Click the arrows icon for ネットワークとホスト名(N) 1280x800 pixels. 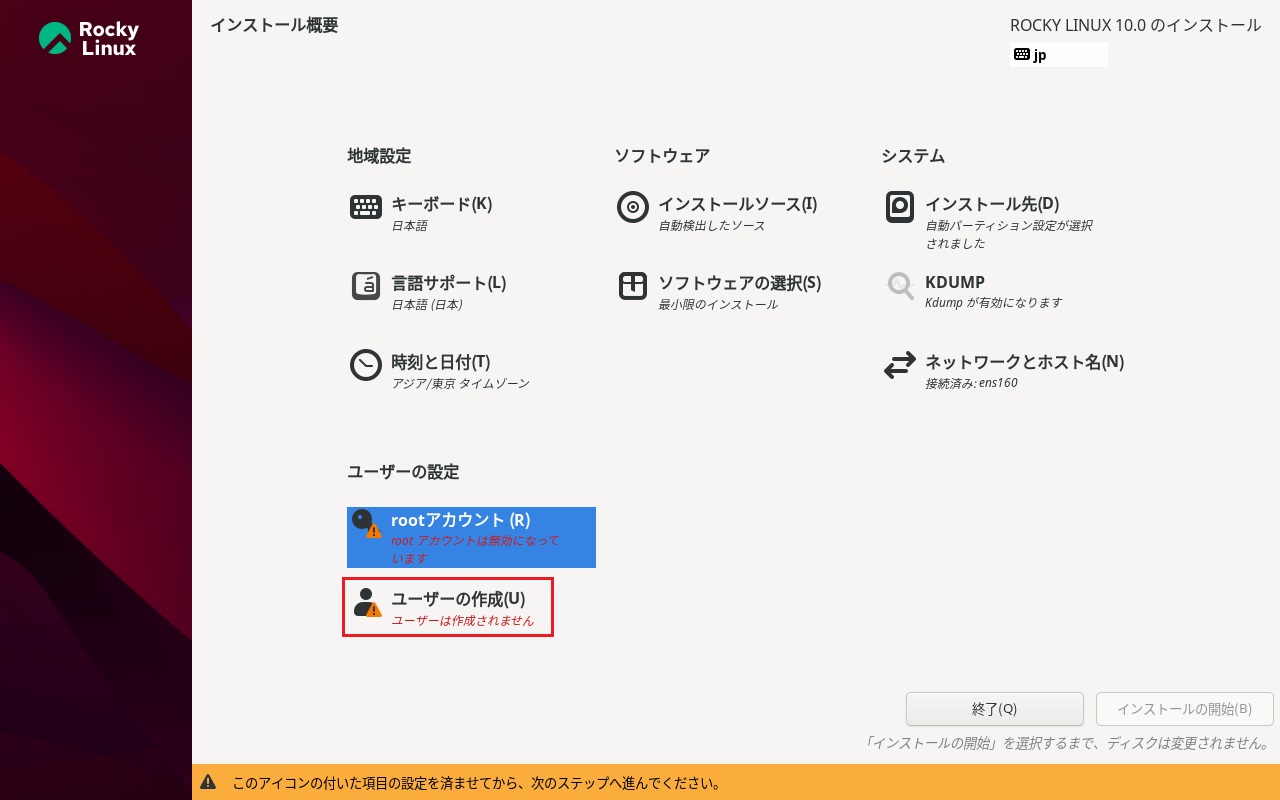click(x=900, y=365)
